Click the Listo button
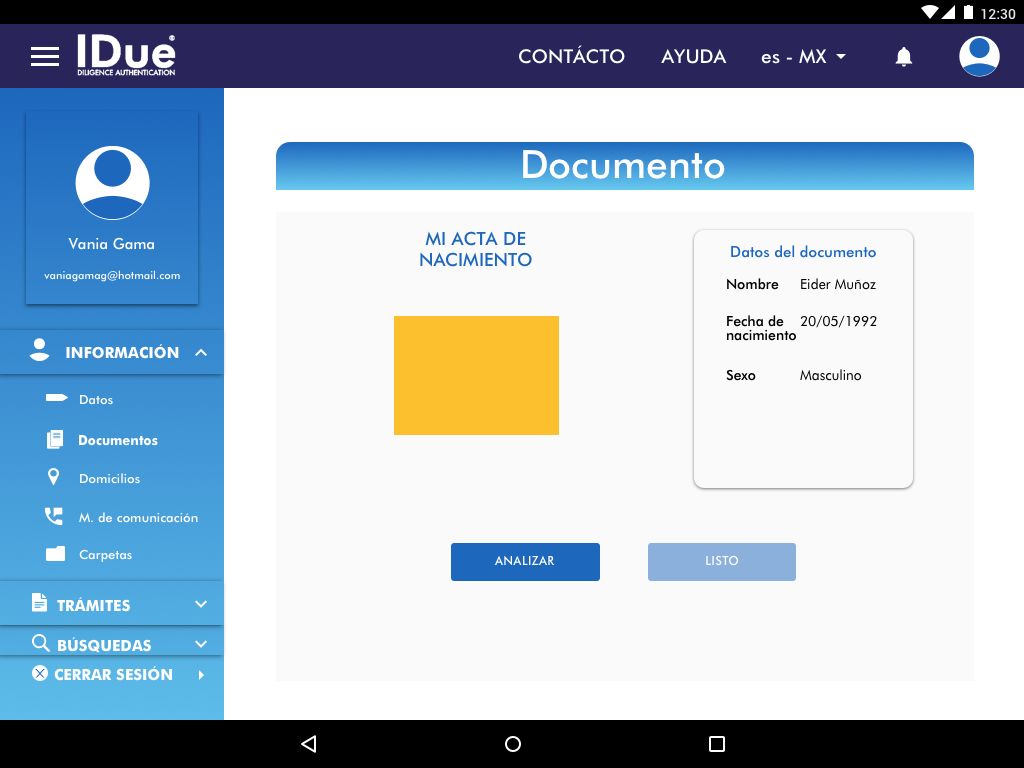 click(x=721, y=562)
